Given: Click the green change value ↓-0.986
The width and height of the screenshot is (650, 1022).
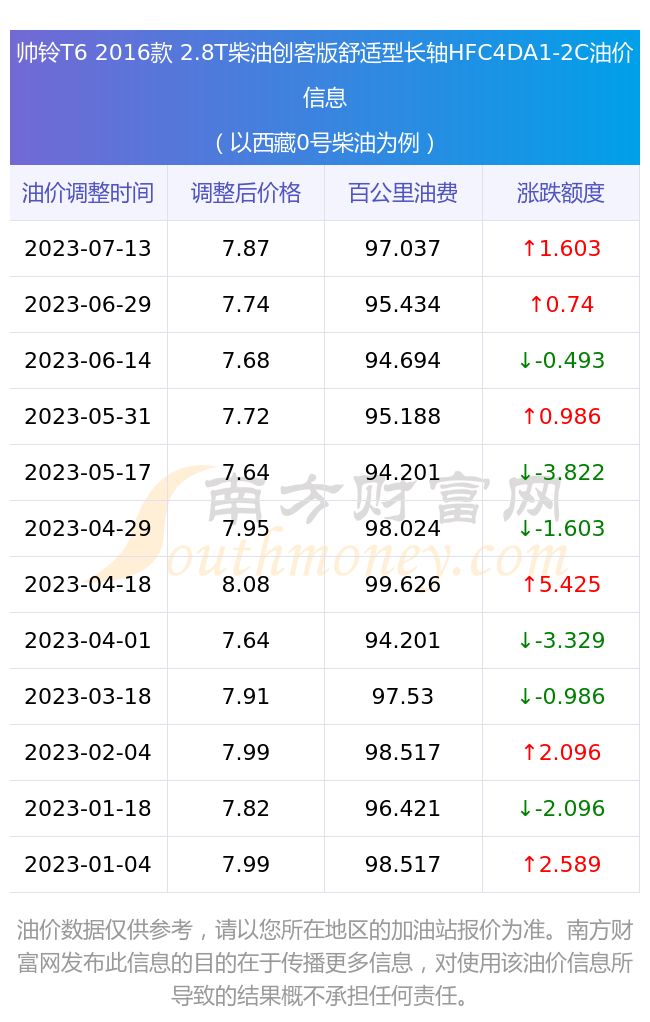Looking at the screenshot, I should tap(561, 697).
